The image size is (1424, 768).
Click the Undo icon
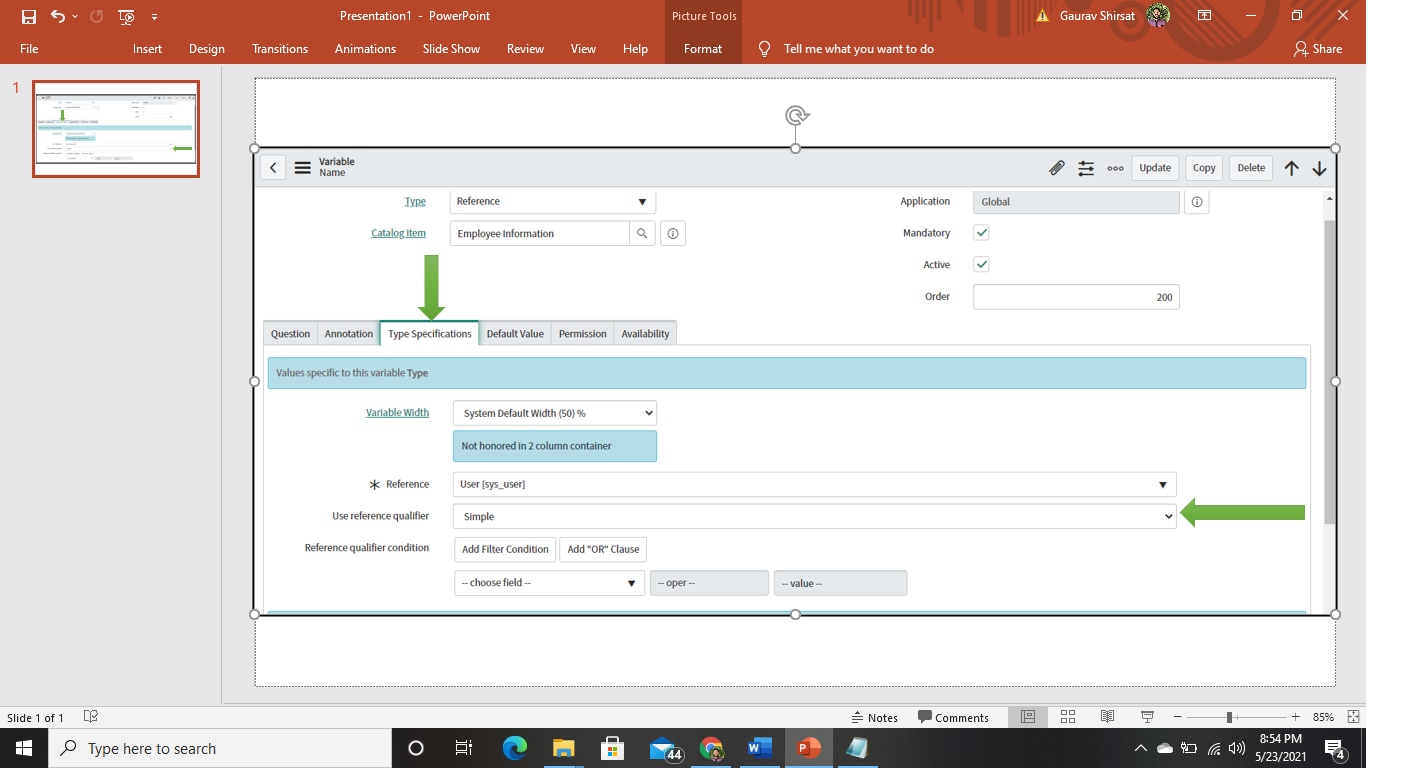55,16
